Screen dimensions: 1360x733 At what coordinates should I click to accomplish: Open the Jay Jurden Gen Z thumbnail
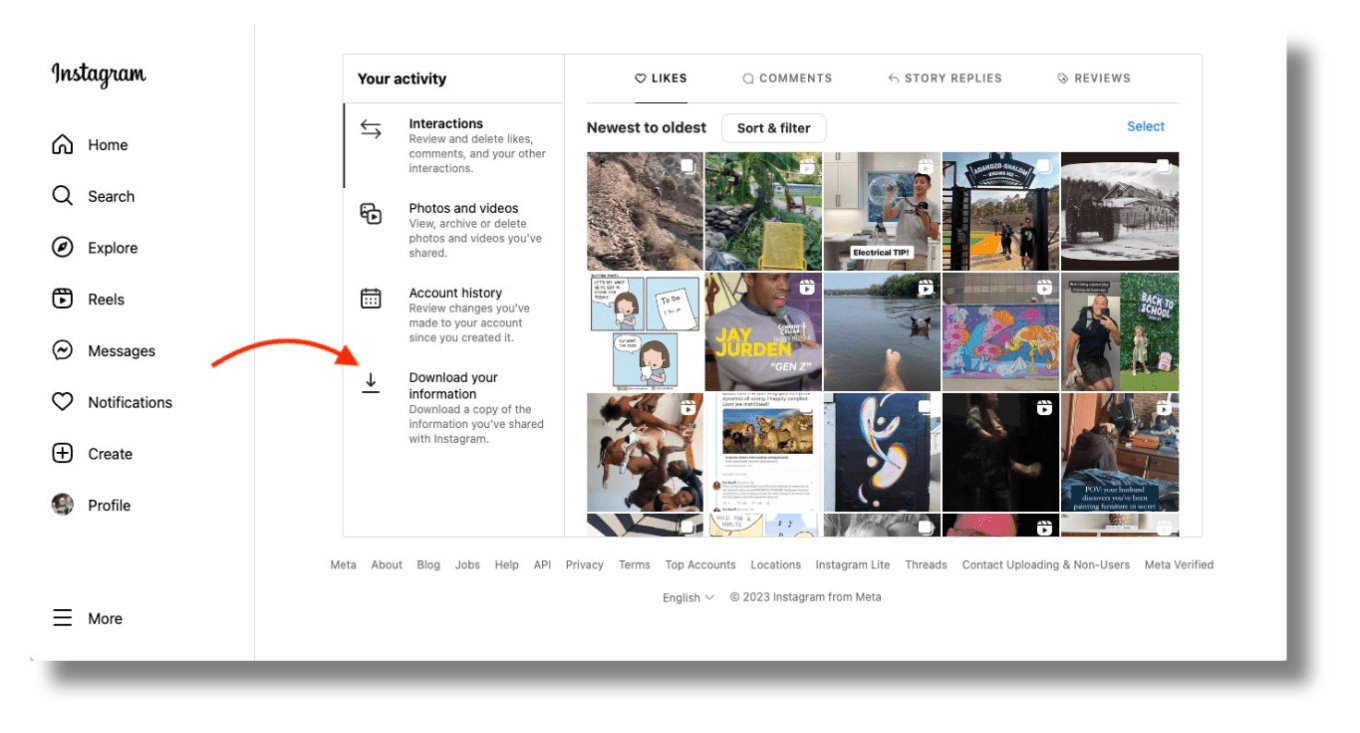[x=763, y=332]
